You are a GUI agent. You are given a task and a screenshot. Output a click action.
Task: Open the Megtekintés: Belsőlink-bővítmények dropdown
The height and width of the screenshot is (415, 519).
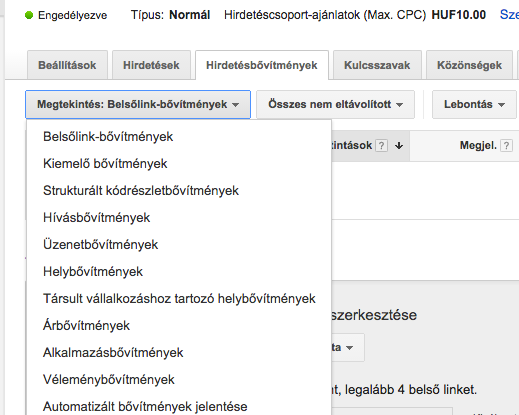(x=138, y=104)
